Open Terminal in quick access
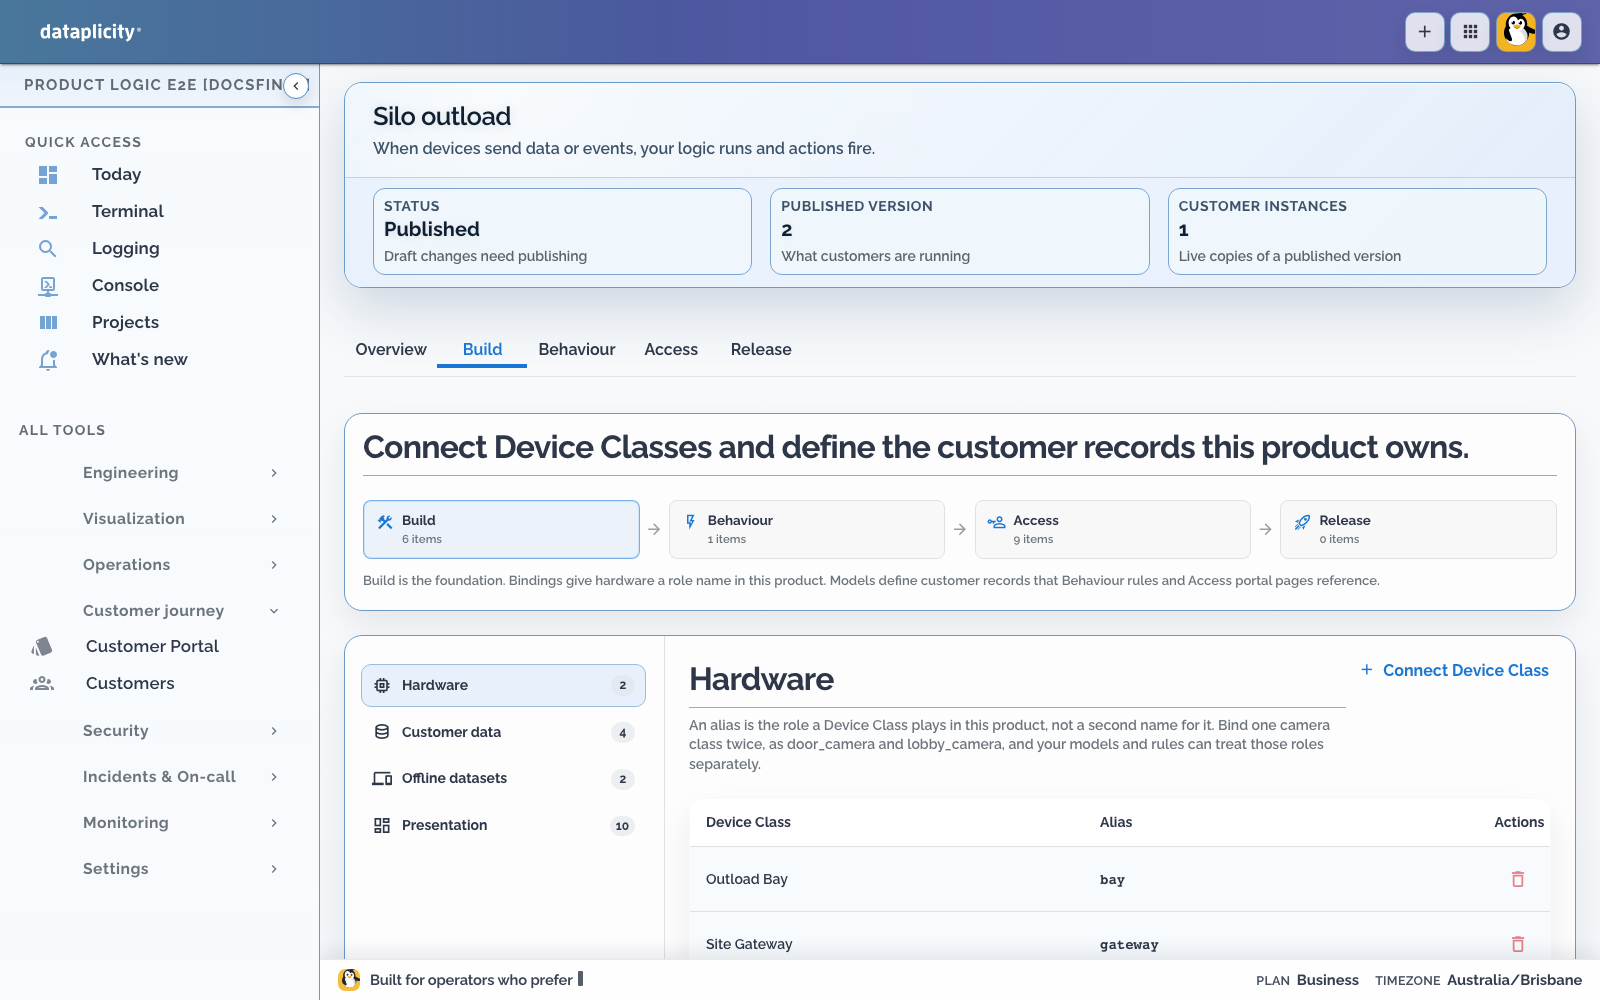 [128, 212]
